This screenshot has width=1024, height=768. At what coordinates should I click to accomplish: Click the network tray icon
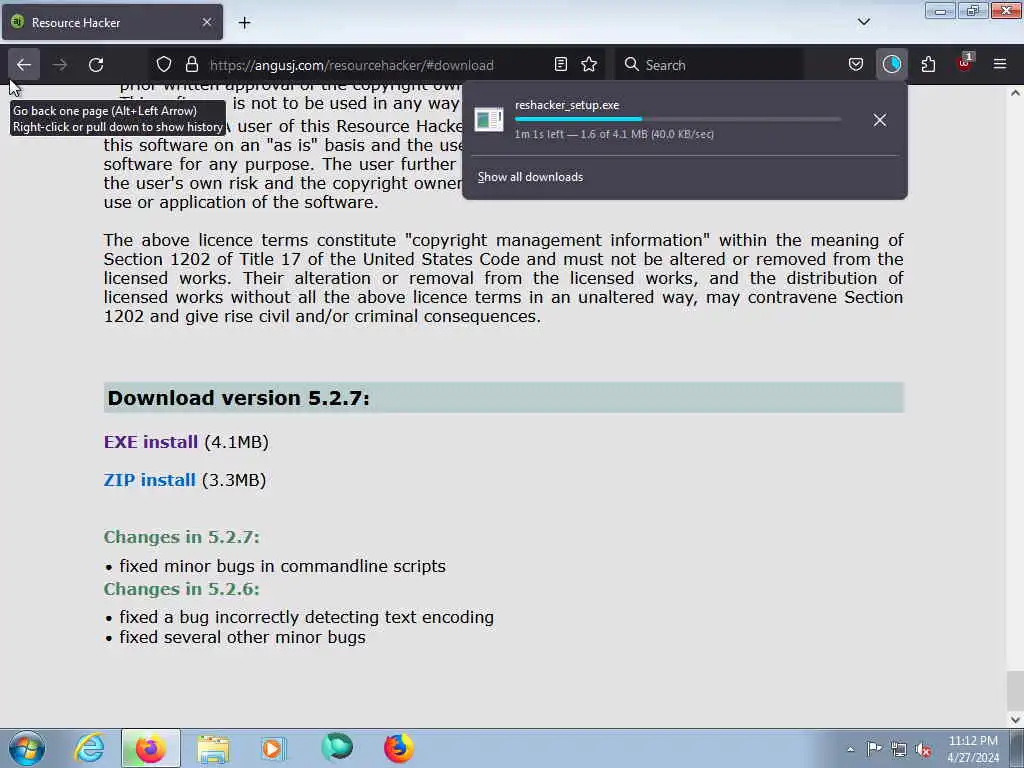[899, 749]
